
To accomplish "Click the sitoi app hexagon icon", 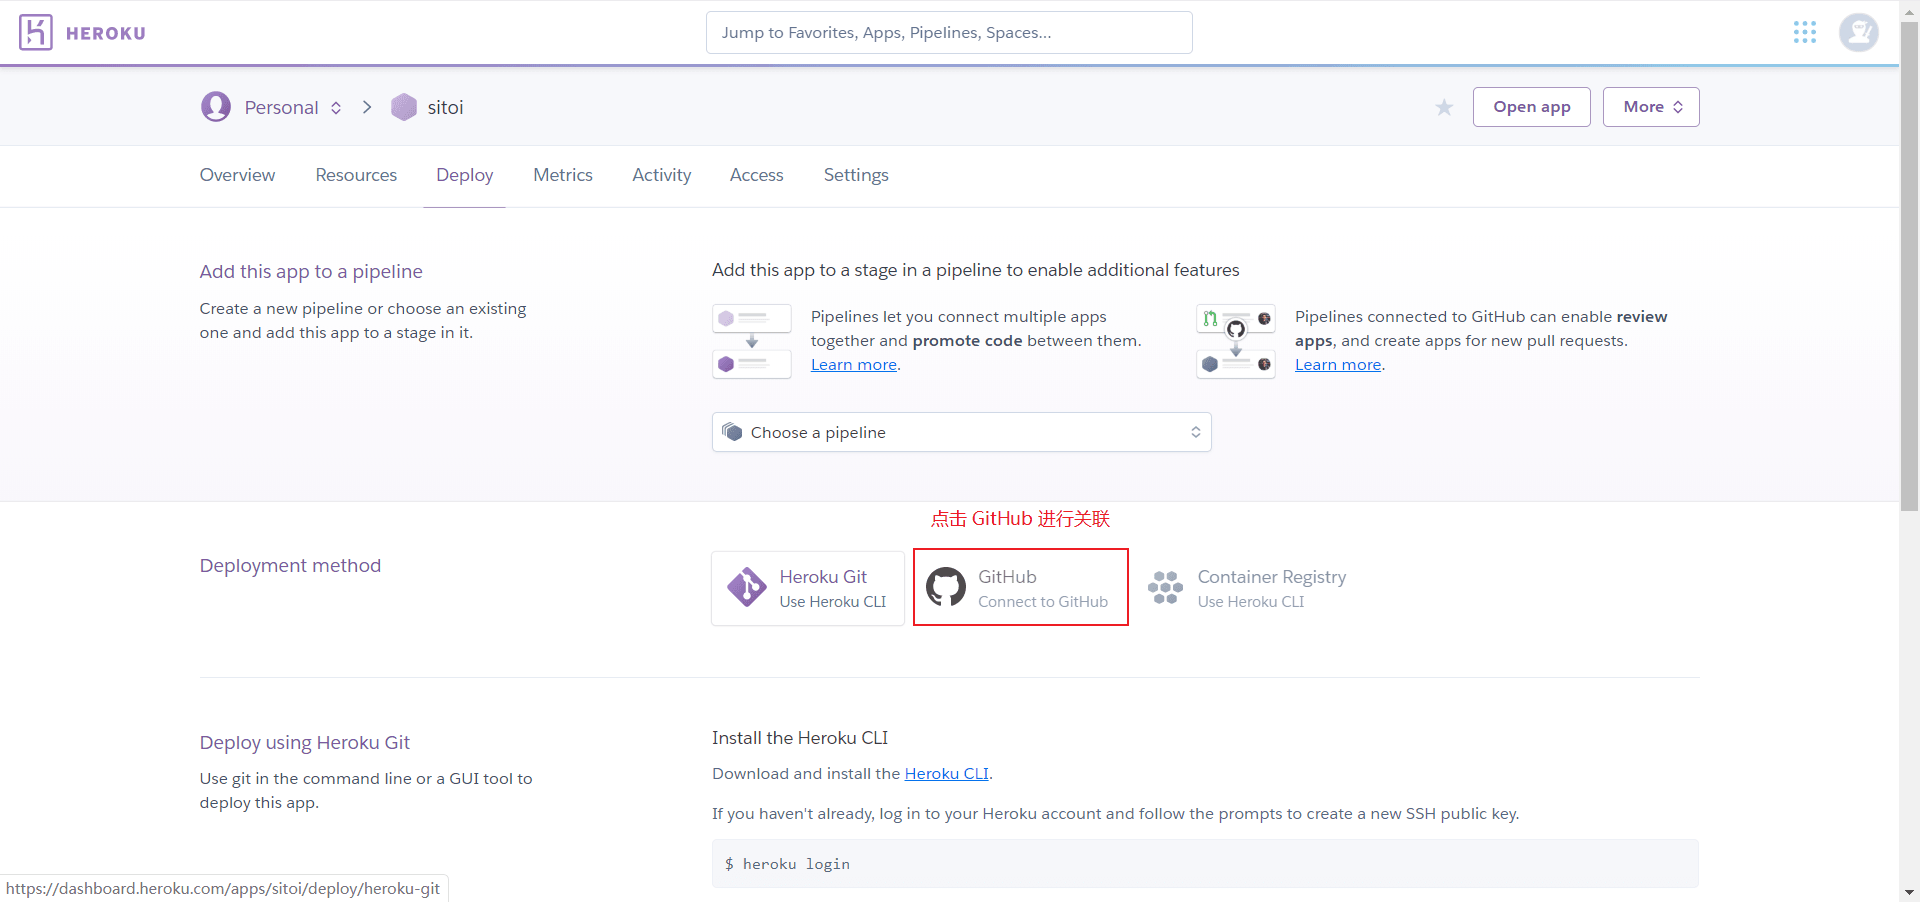I will coord(404,107).
